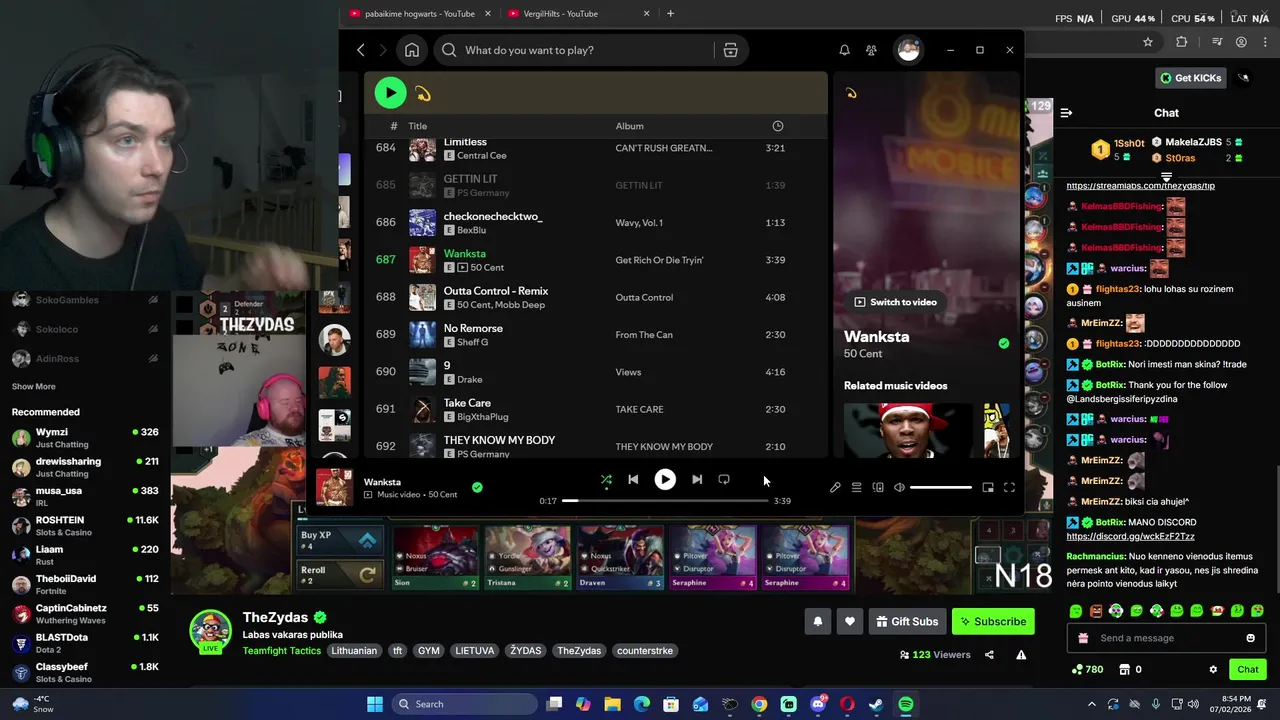Collapse Kick chat panel arrow icon
Viewport: 1280px width, 720px height.
click(x=1066, y=113)
